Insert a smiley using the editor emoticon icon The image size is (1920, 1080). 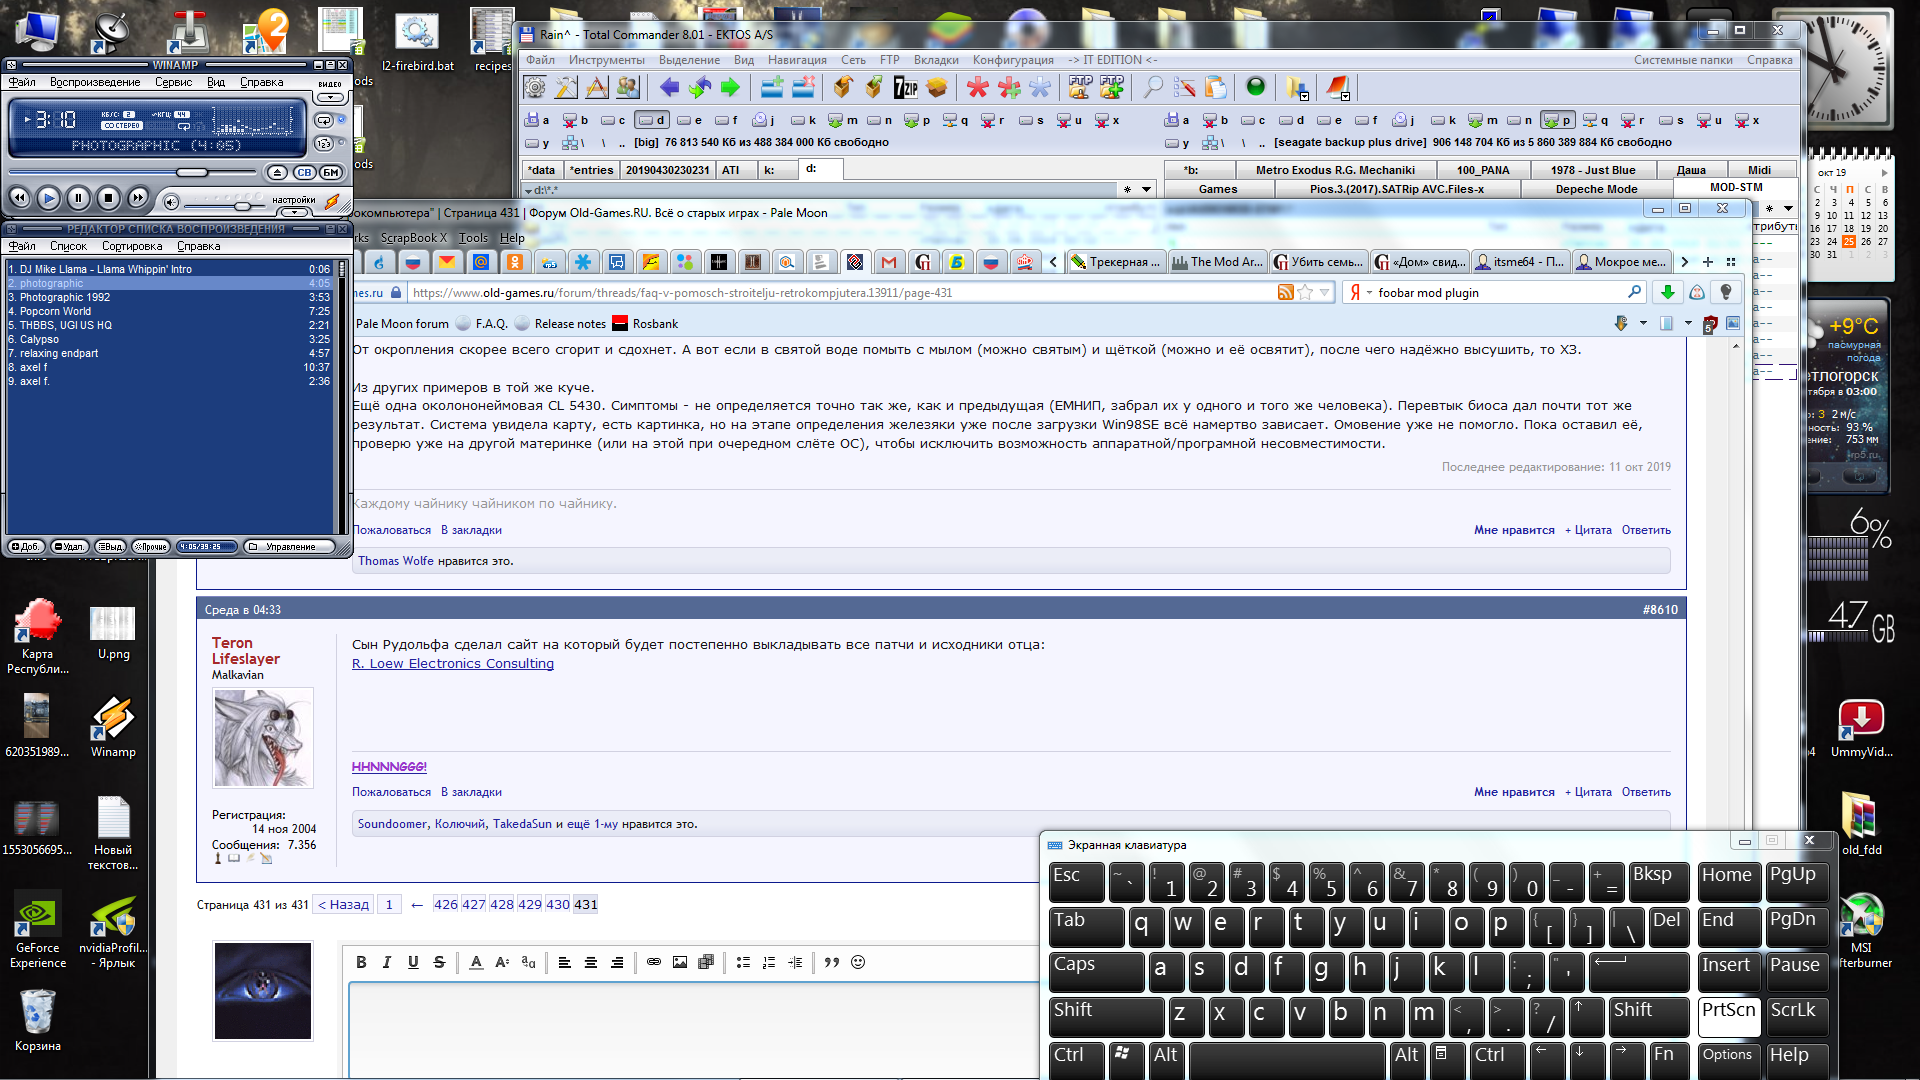tap(858, 962)
